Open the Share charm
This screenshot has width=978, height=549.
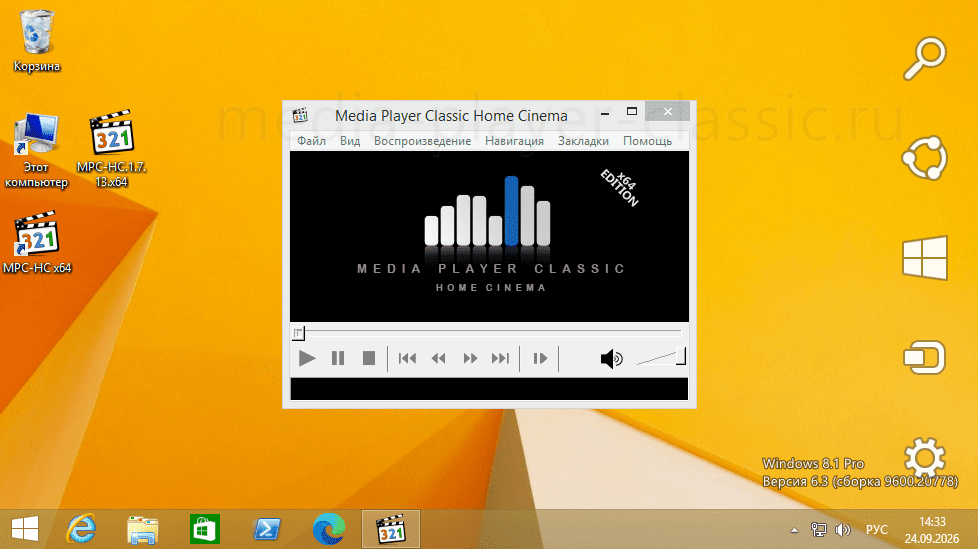click(x=925, y=158)
